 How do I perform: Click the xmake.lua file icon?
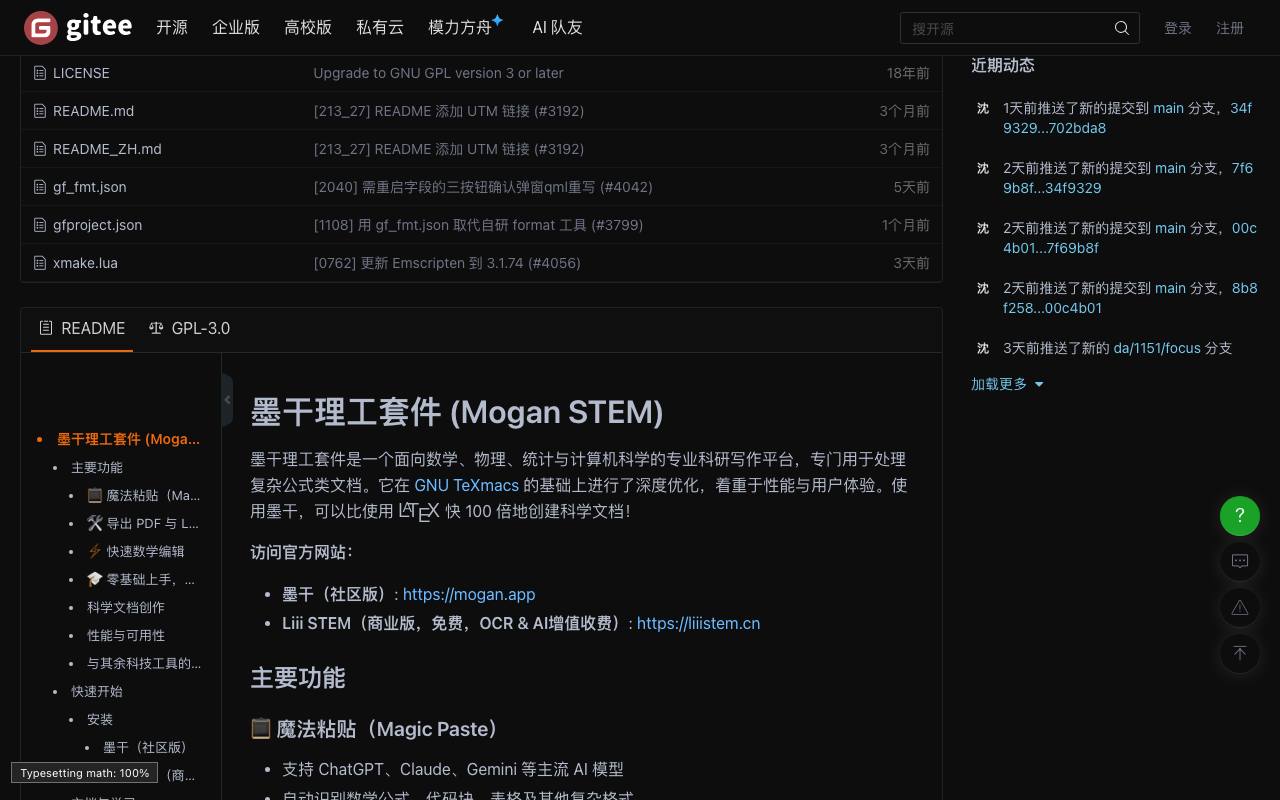point(40,263)
